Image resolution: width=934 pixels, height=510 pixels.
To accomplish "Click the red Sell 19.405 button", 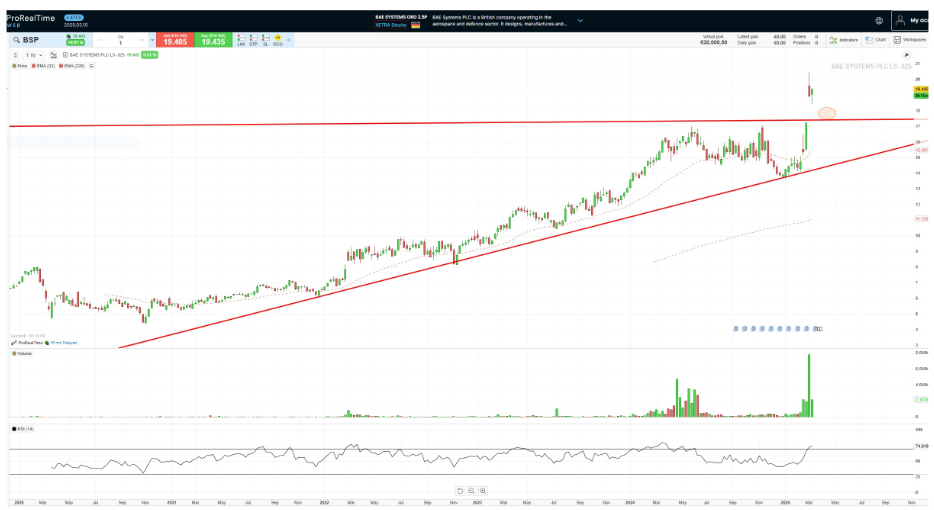I will [176, 40].
